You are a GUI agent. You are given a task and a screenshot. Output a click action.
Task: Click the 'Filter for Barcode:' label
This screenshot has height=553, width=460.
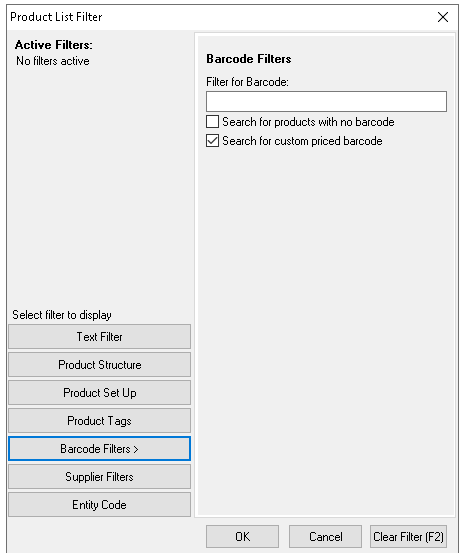click(x=247, y=82)
